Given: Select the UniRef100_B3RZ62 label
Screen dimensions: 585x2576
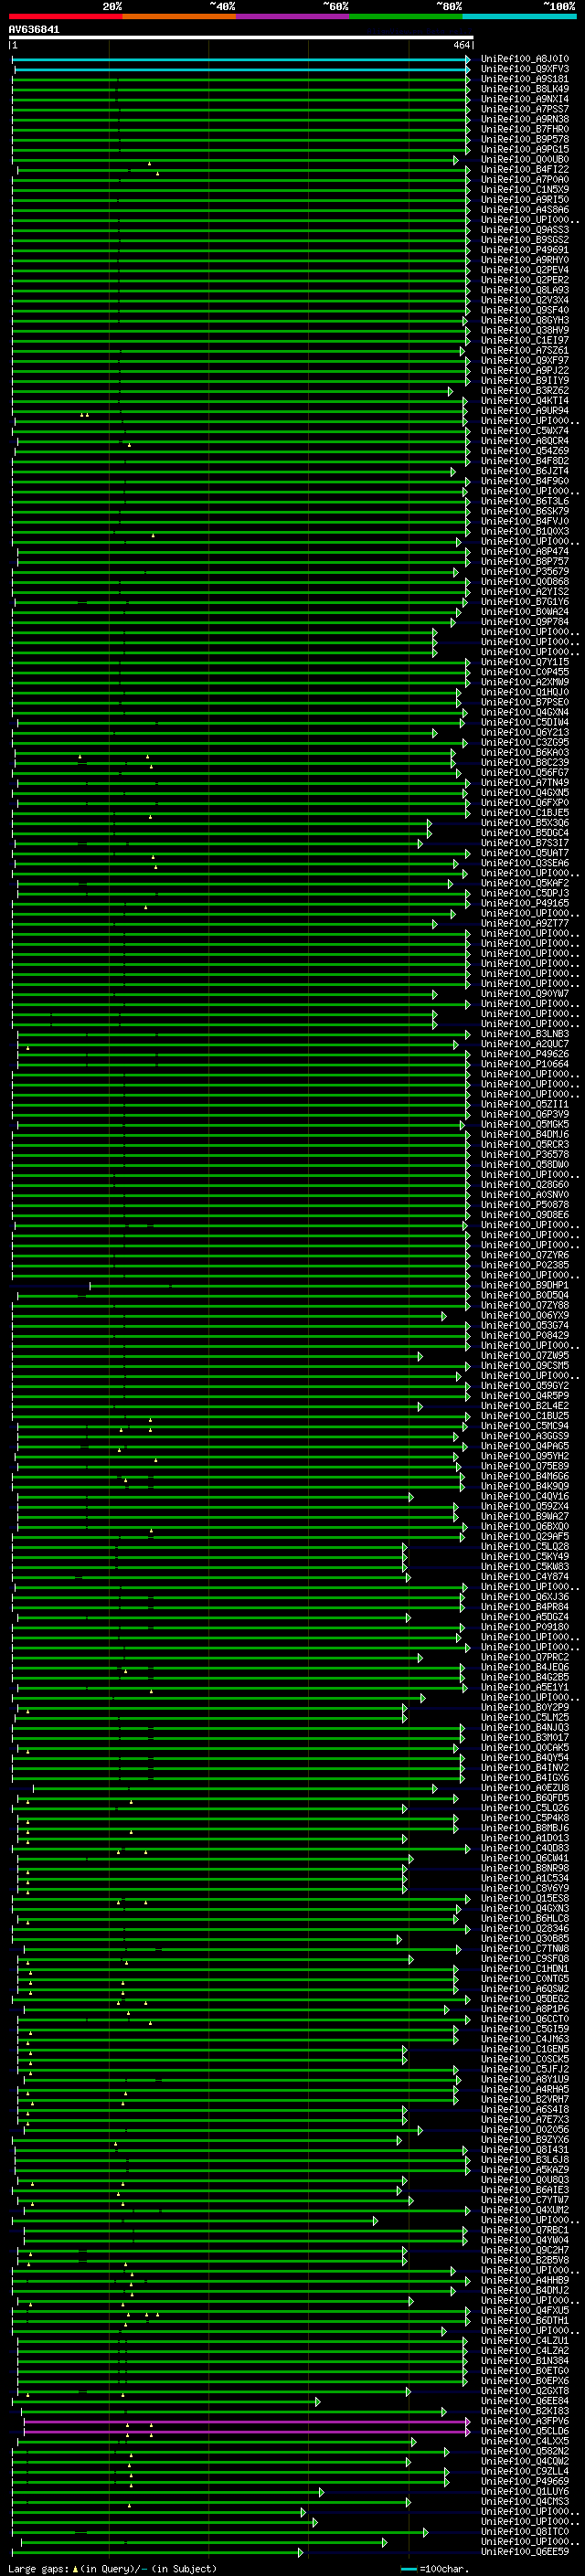Looking at the screenshot, I should coord(525,390).
